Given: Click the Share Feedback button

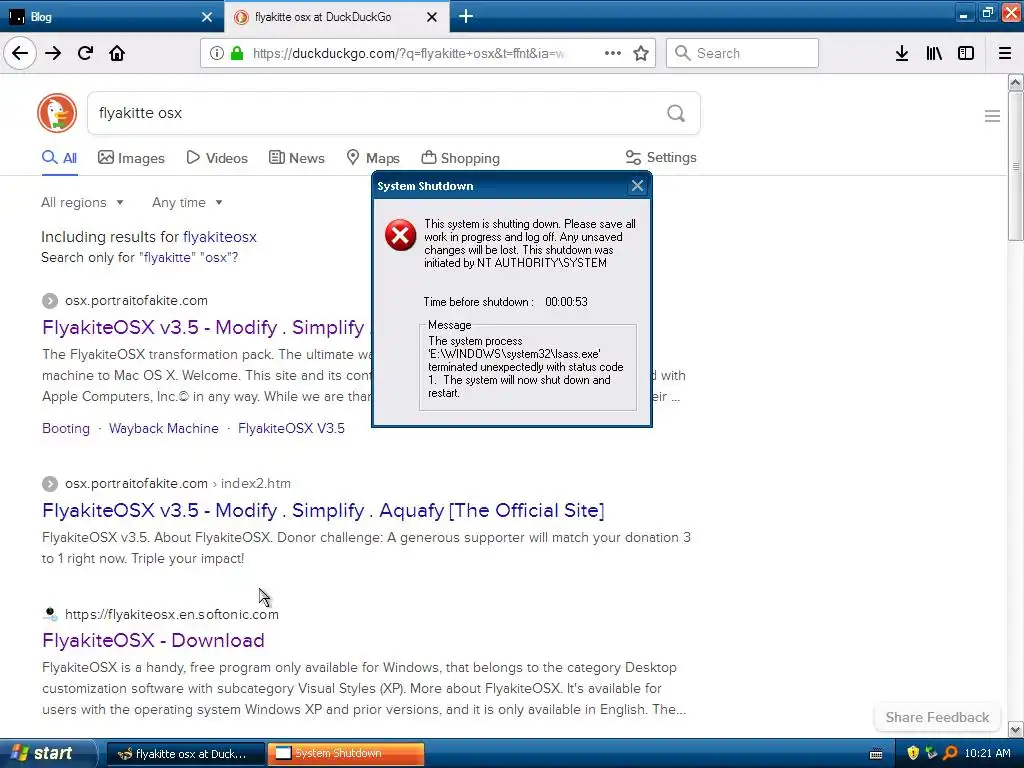Looking at the screenshot, I should click(x=937, y=717).
